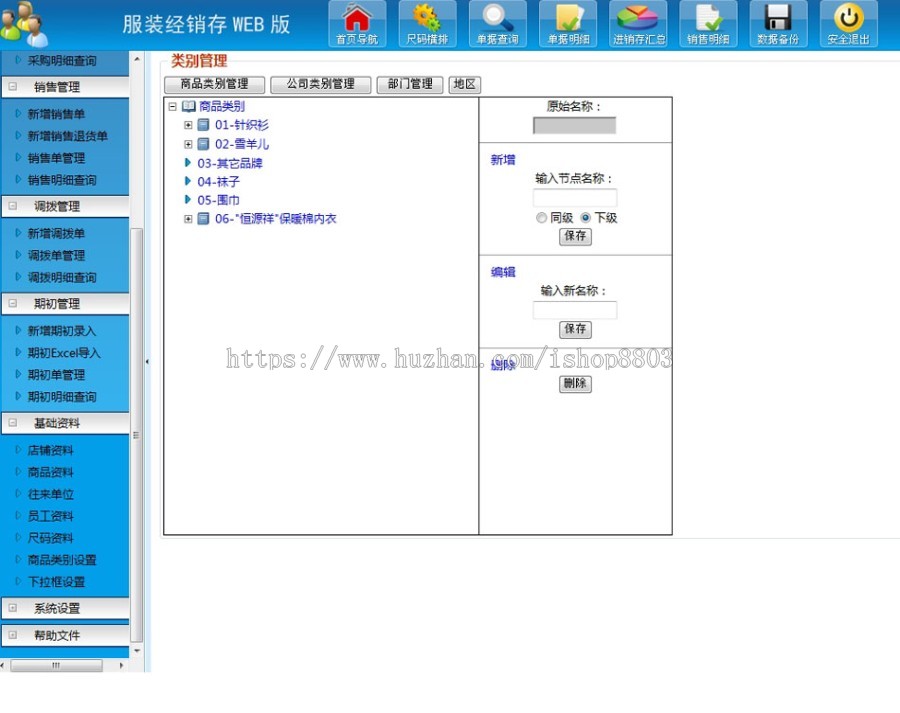Click the 输入节点名称 input field
This screenshot has width=900, height=713.
575,197
